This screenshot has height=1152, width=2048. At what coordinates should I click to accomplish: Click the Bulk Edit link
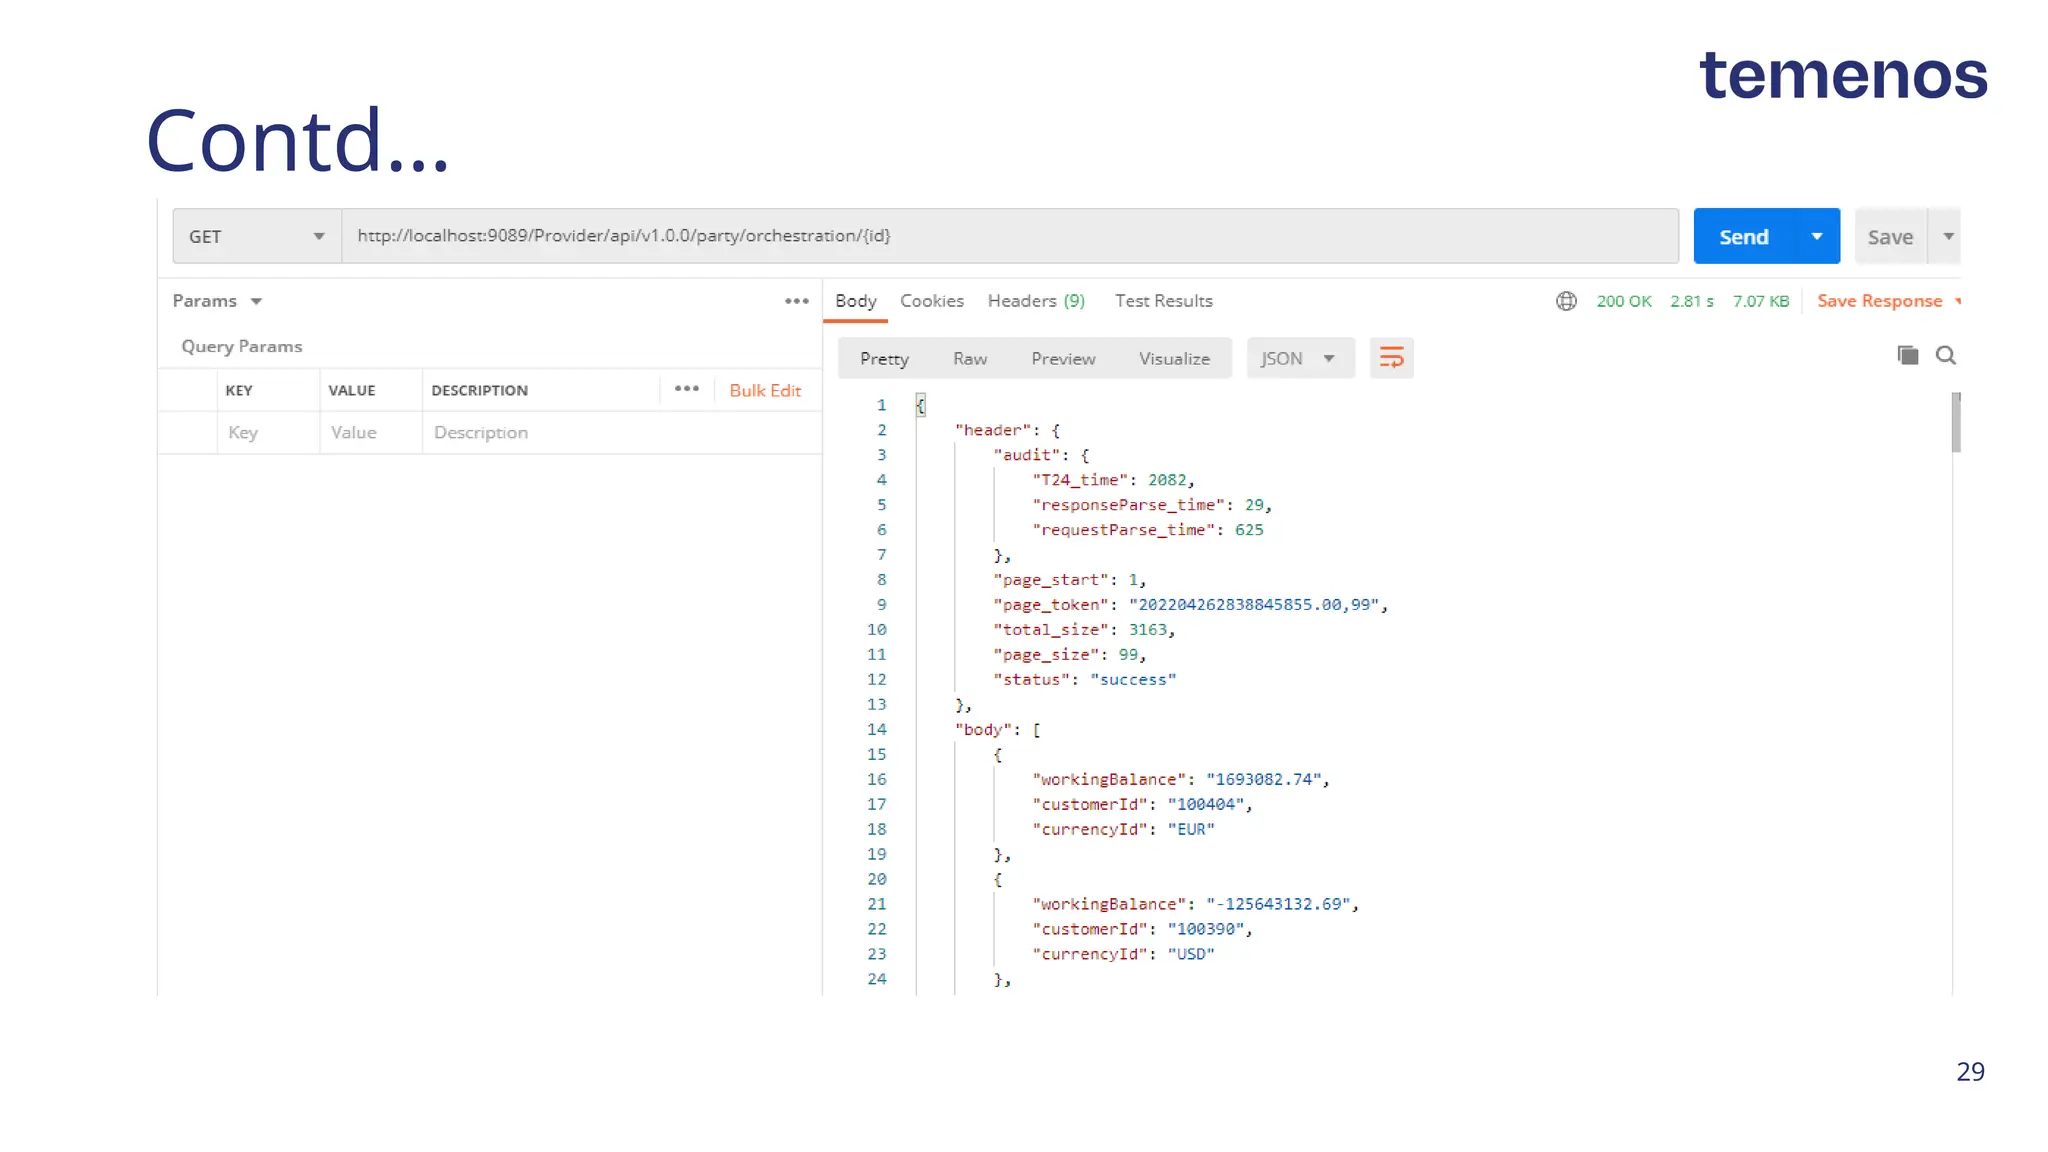tap(765, 391)
